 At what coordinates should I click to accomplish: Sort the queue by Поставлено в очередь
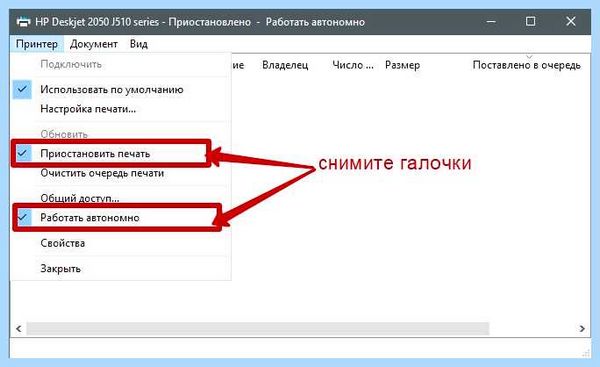(x=527, y=65)
